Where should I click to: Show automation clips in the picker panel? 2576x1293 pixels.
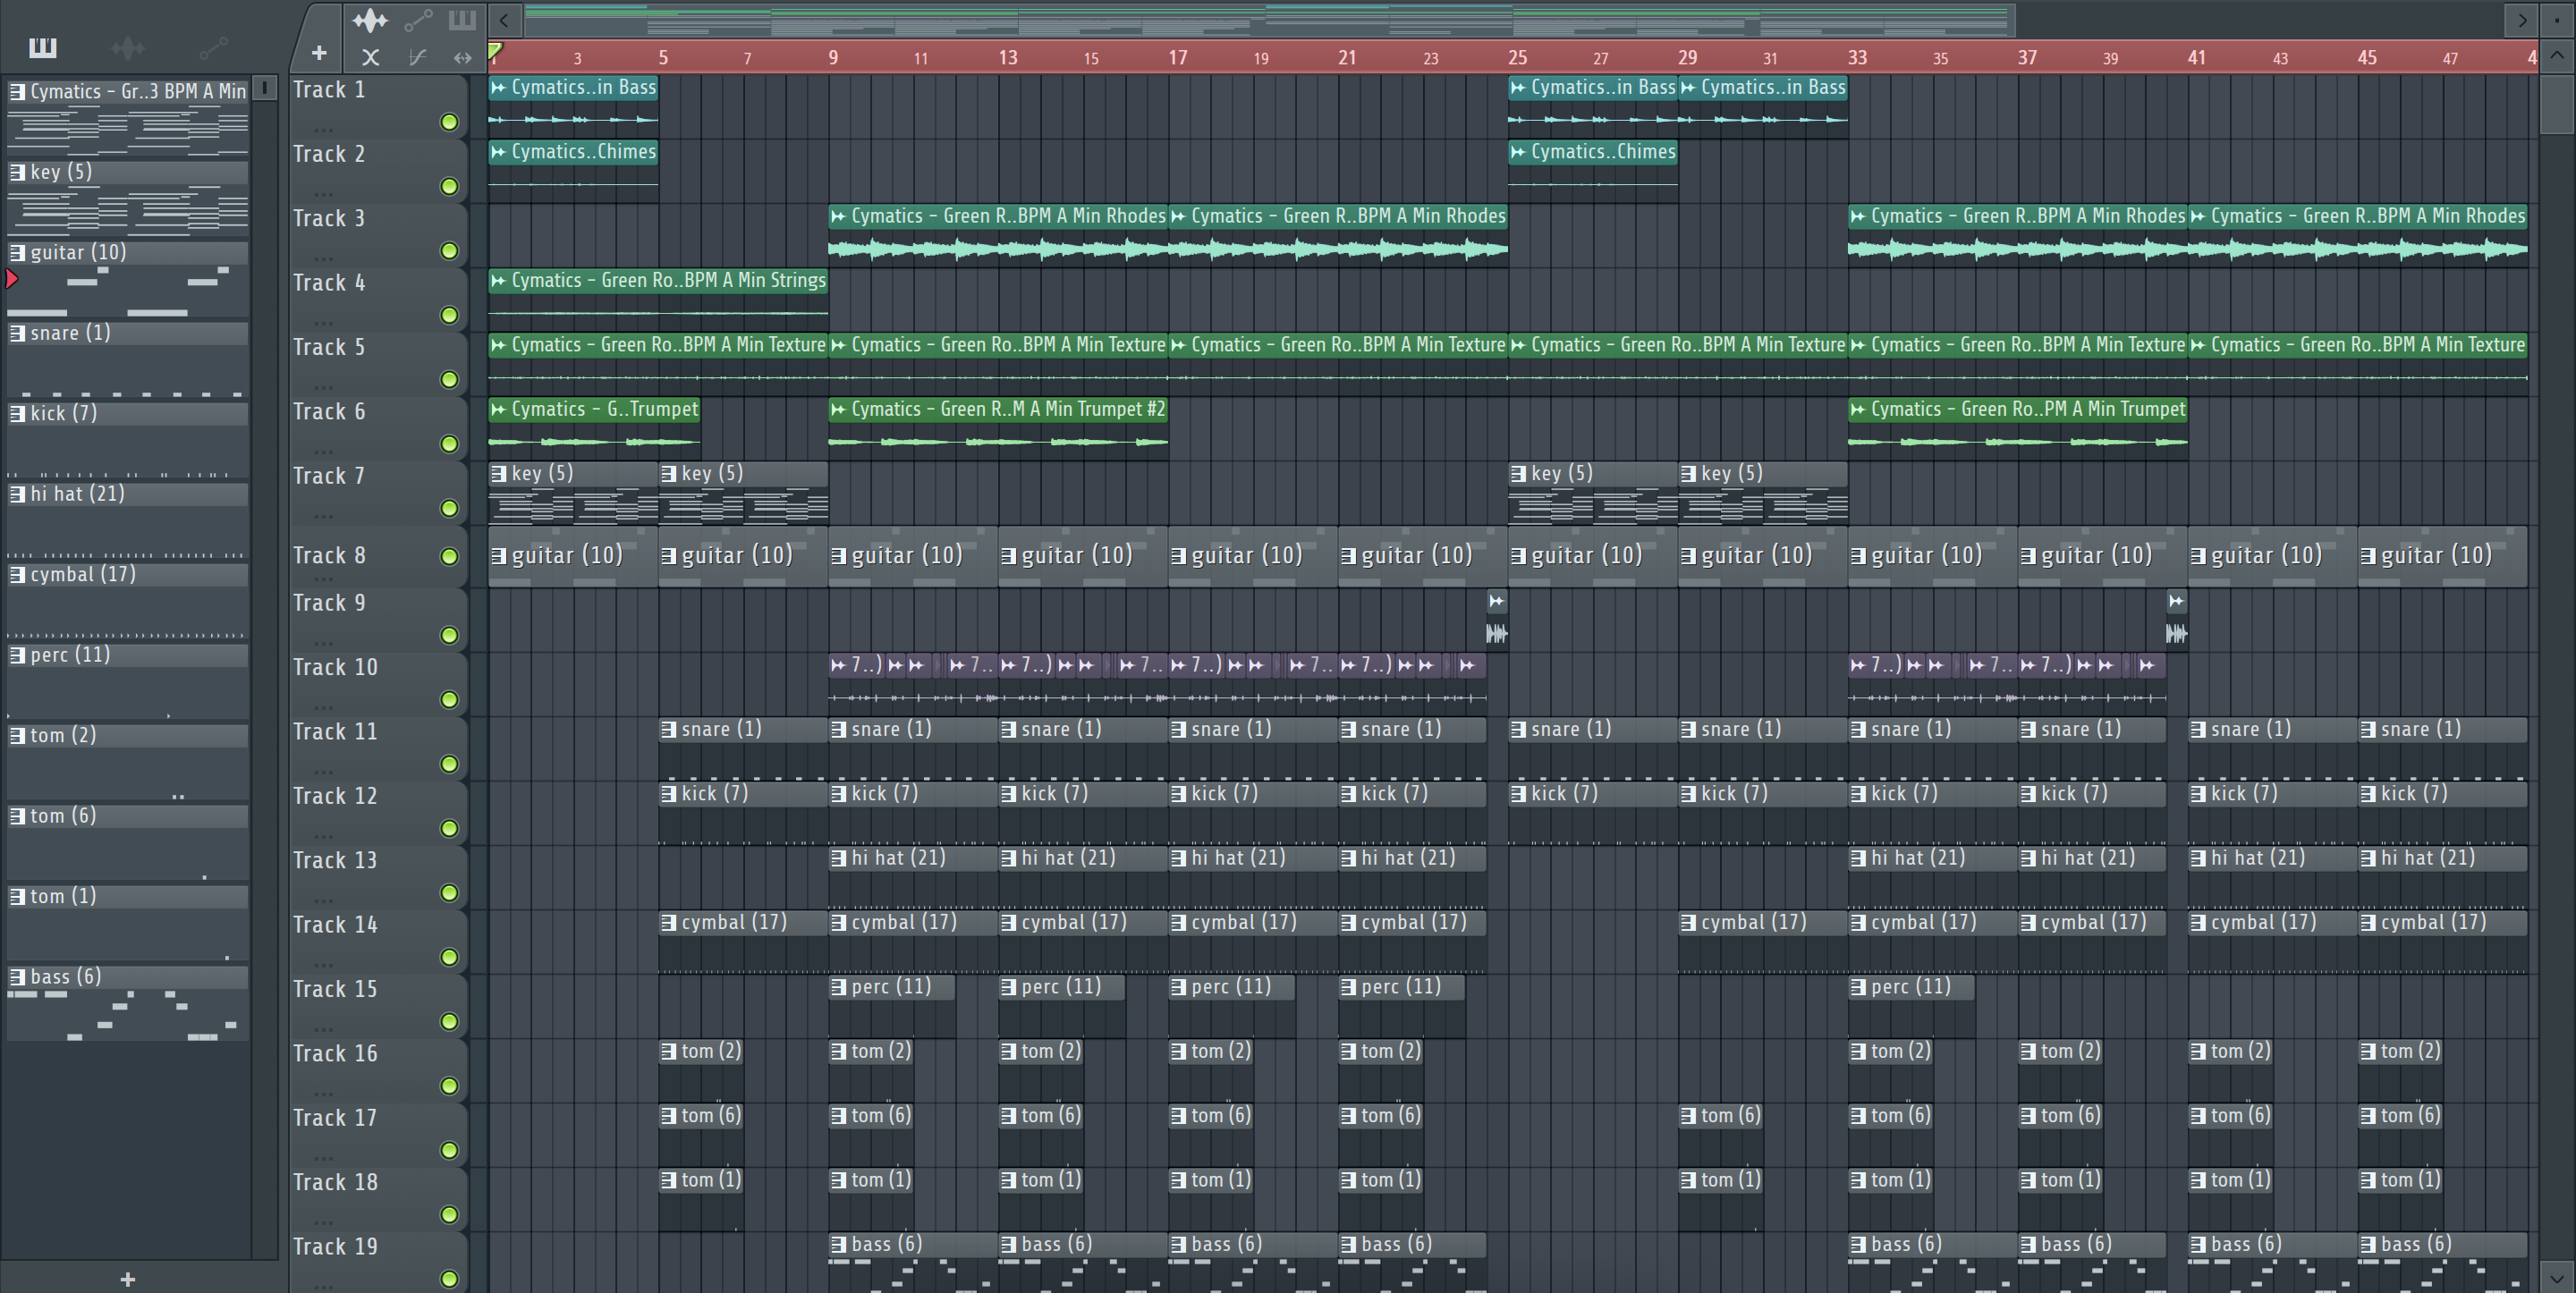pyautogui.click(x=213, y=47)
